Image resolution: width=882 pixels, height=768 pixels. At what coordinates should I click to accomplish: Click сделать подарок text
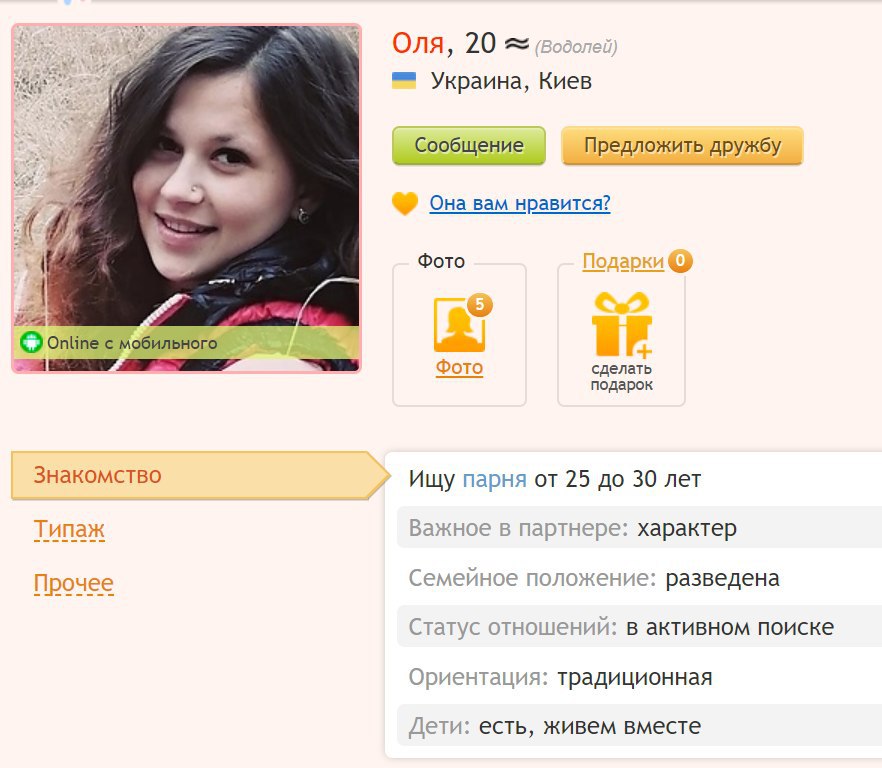(622, 377)
